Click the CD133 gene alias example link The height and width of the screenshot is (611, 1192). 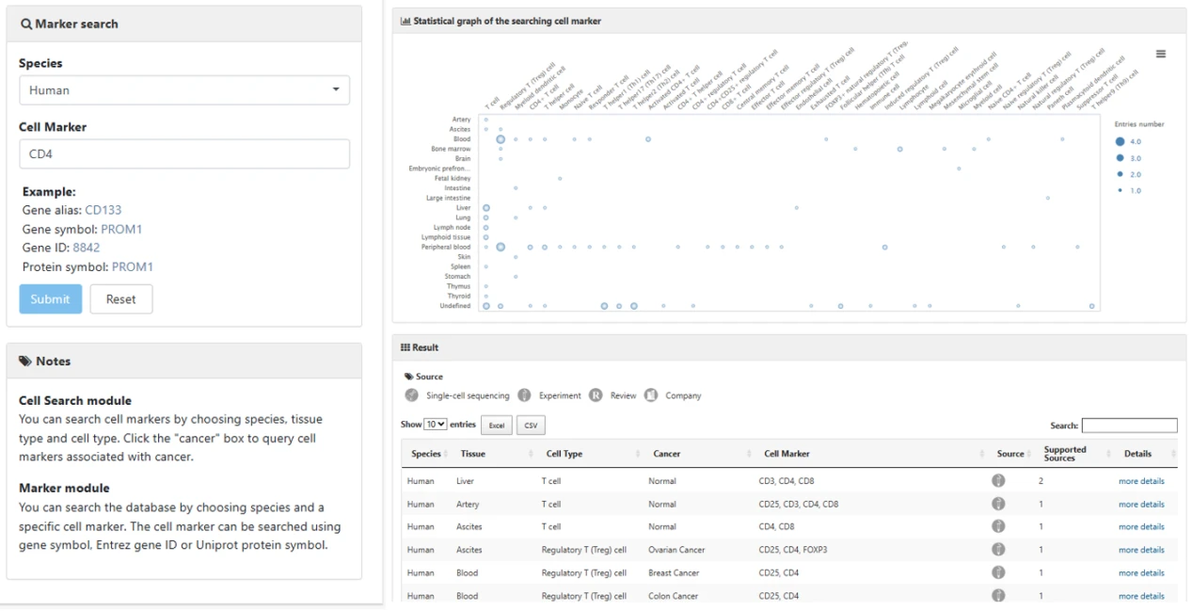pyautogui.click(x=103, y=210)
